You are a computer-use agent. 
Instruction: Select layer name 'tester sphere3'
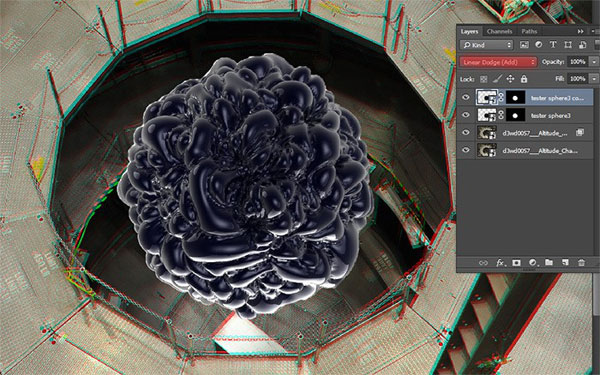tap(550, 115)
